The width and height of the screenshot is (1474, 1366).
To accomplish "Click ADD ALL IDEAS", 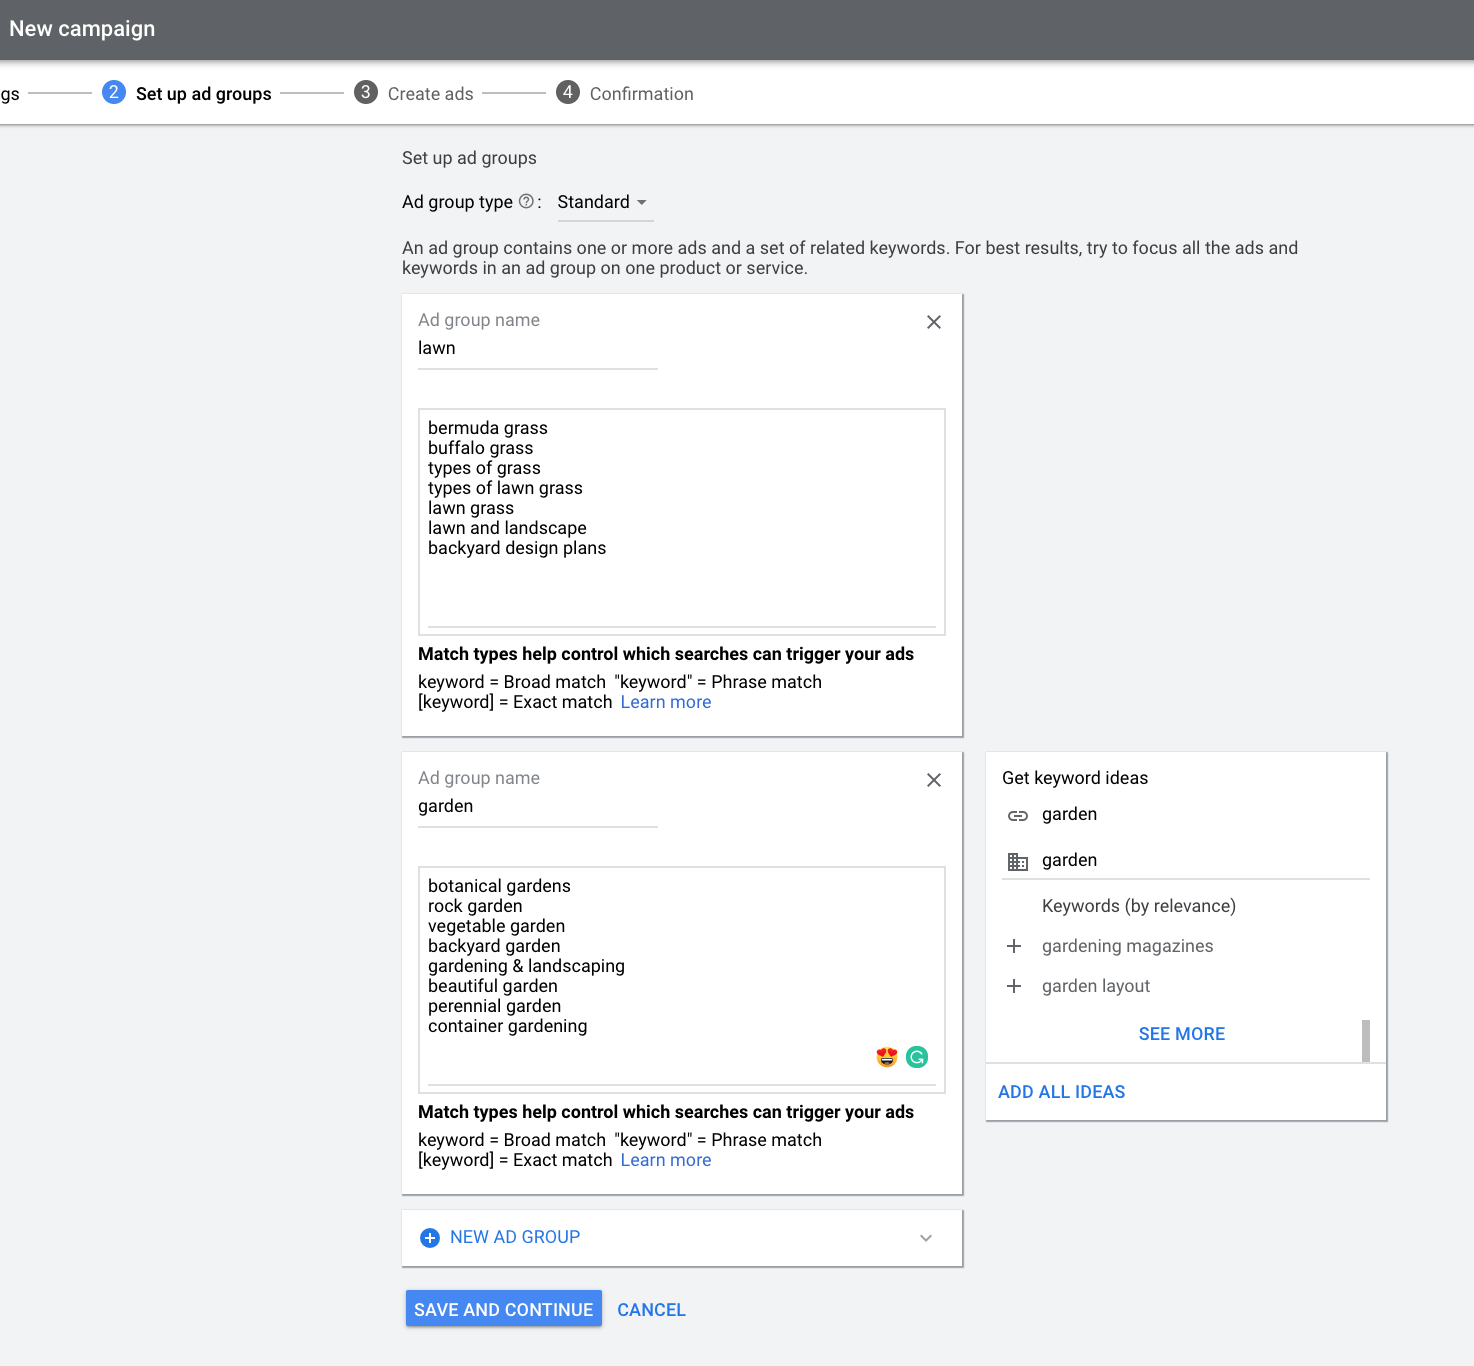I will click(1061, 1091).
